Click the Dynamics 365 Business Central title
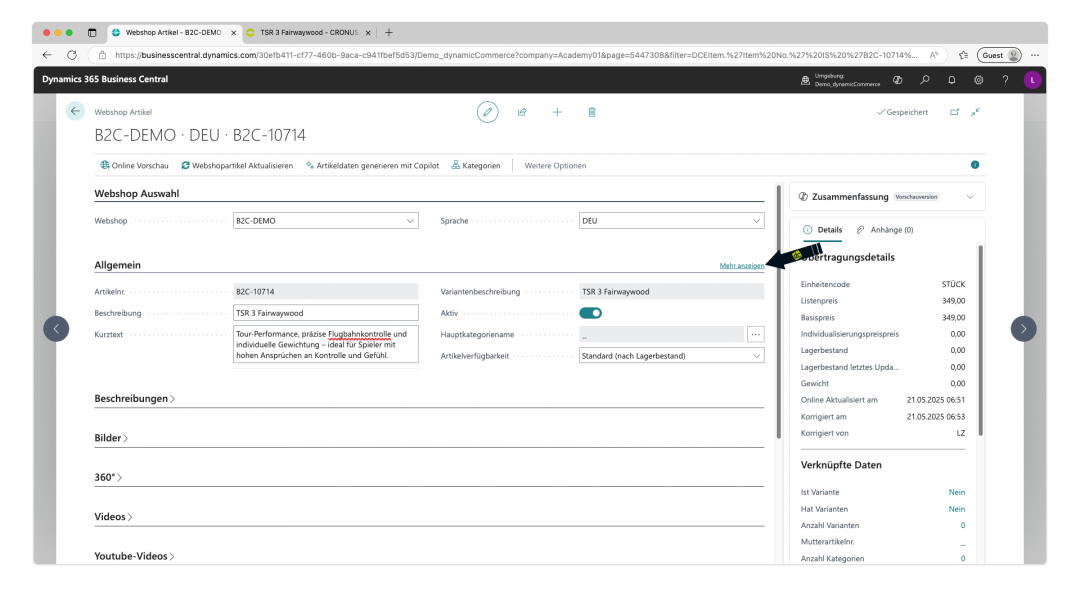 [x=105, y=79]
